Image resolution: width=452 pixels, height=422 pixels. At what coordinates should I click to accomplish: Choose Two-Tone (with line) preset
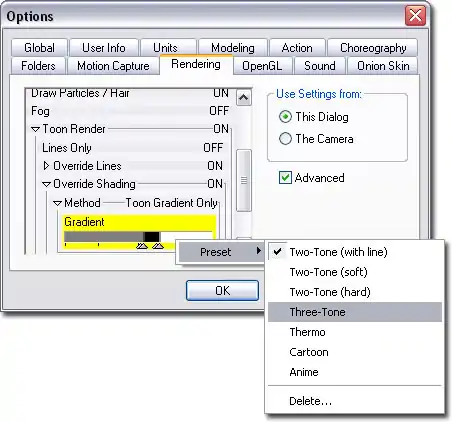[355, 252]
